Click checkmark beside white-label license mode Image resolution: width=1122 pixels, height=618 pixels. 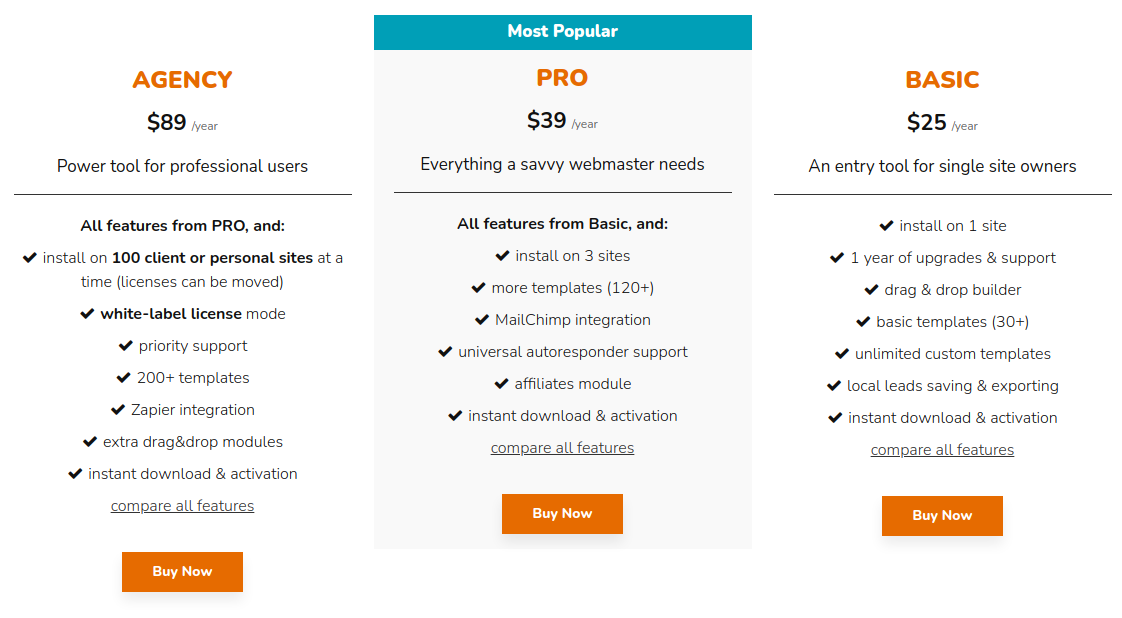coord(87,313)
